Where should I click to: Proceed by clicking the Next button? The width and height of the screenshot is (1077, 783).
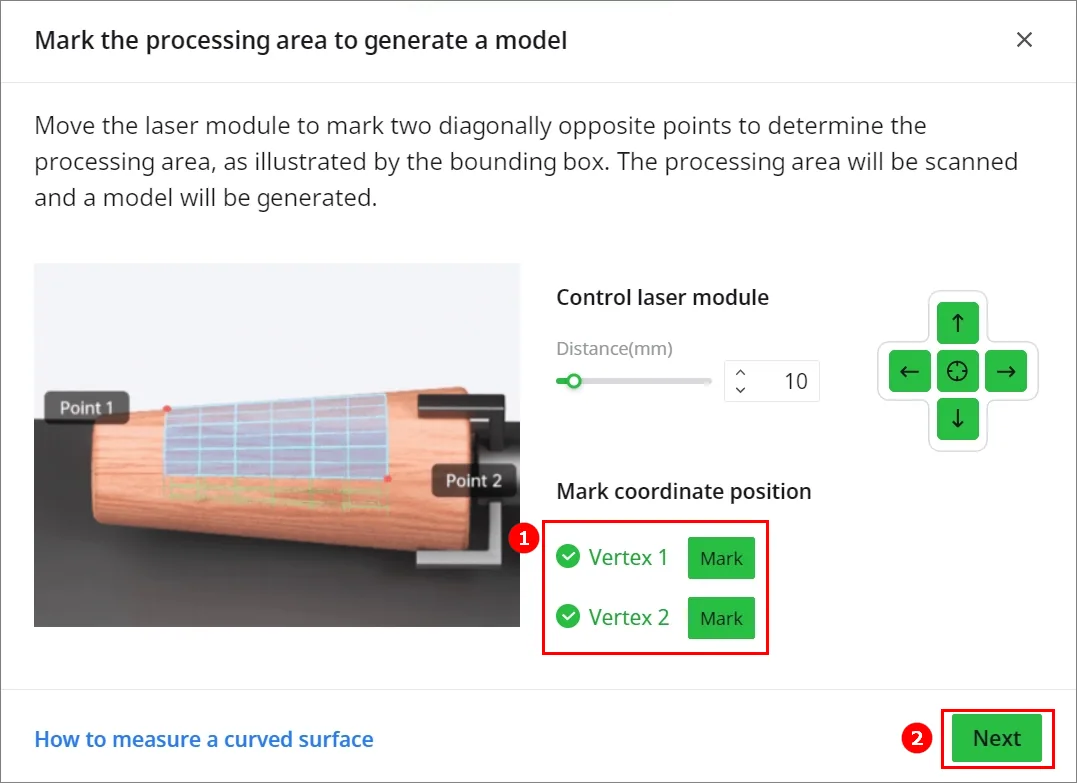click(x=997, y=738)
